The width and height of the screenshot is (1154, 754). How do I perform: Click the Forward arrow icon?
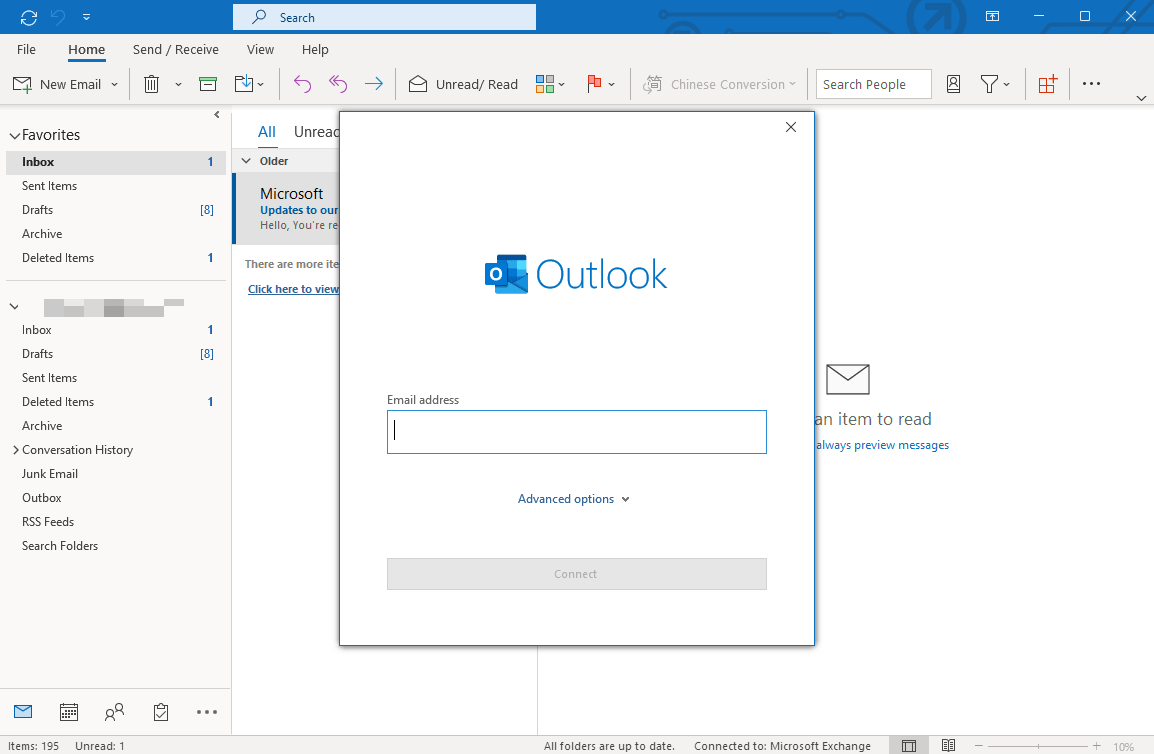(373, 84)
